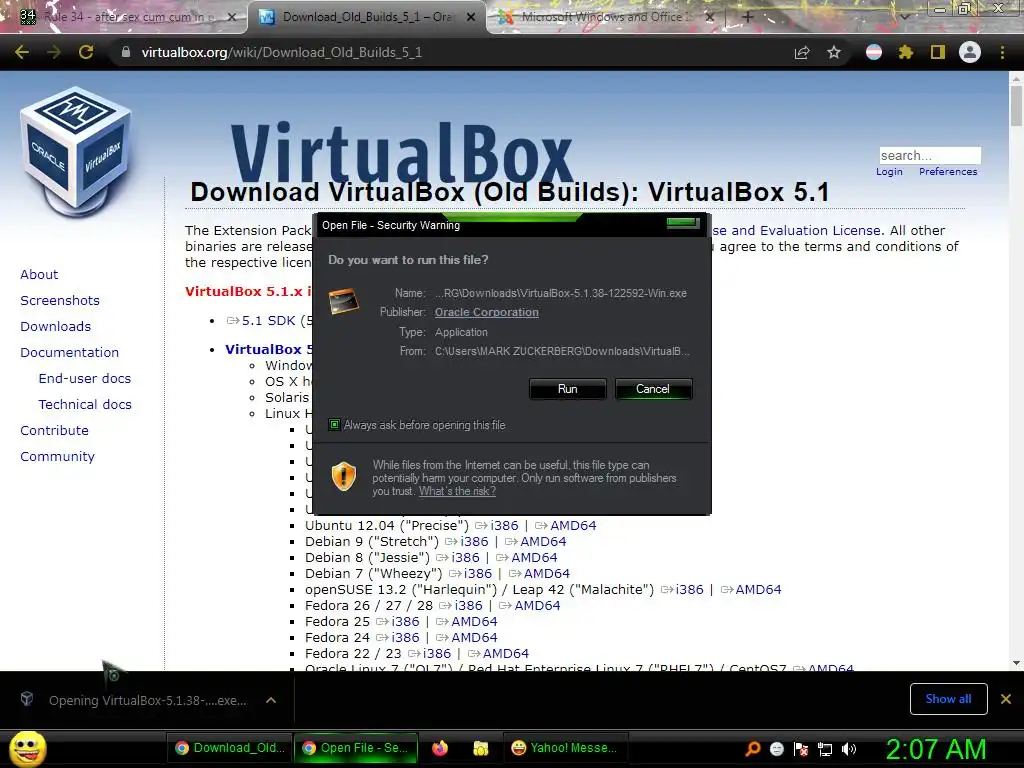Click the 5.1 SDK download link
Image resolution: width=1024 pixels, height=768 pixels.
(x=268, y=321)
